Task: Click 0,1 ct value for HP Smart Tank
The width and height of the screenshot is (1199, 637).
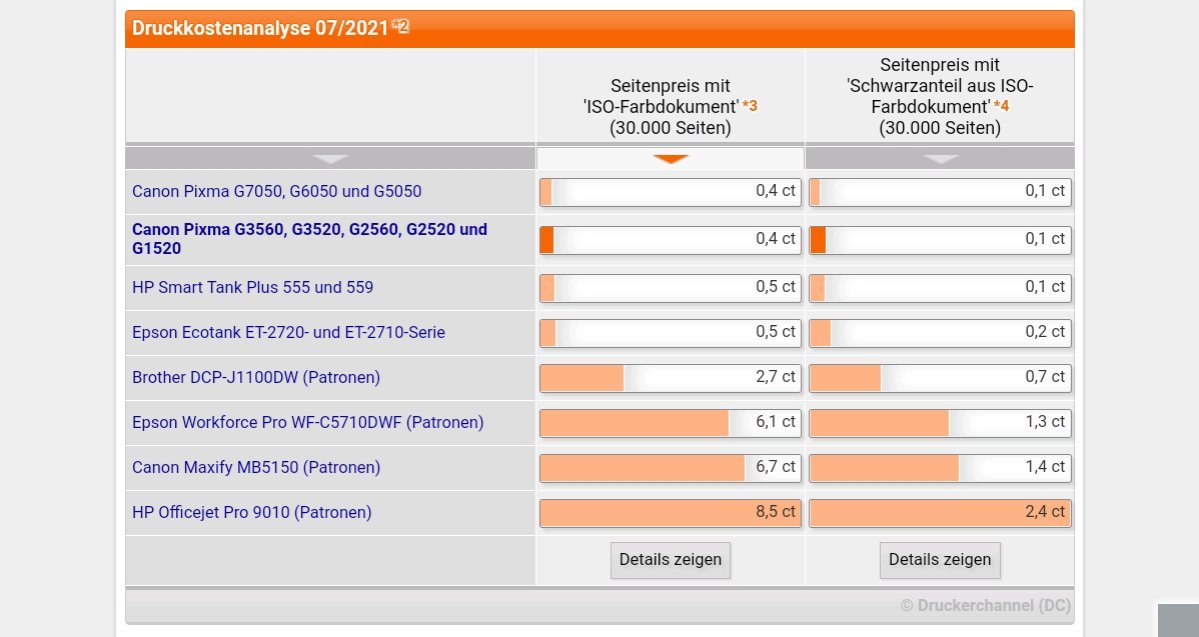Action: 1045,287
